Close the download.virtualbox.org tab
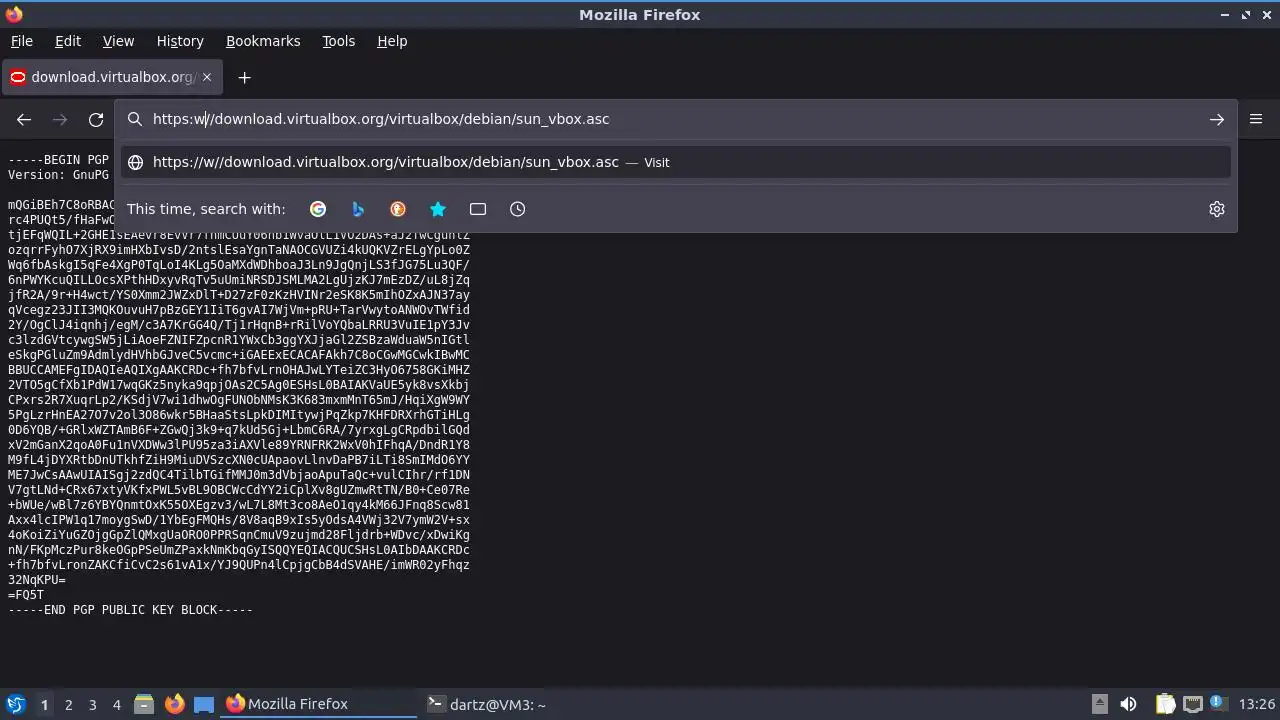1280x720 pixels. click(x=207, y=77)
